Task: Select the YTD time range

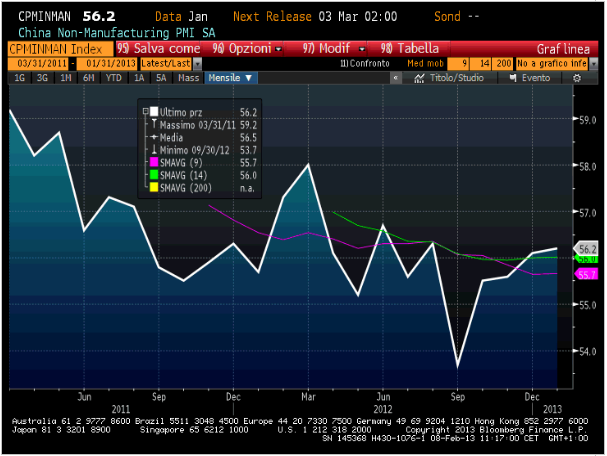Action: click(115, 77)
